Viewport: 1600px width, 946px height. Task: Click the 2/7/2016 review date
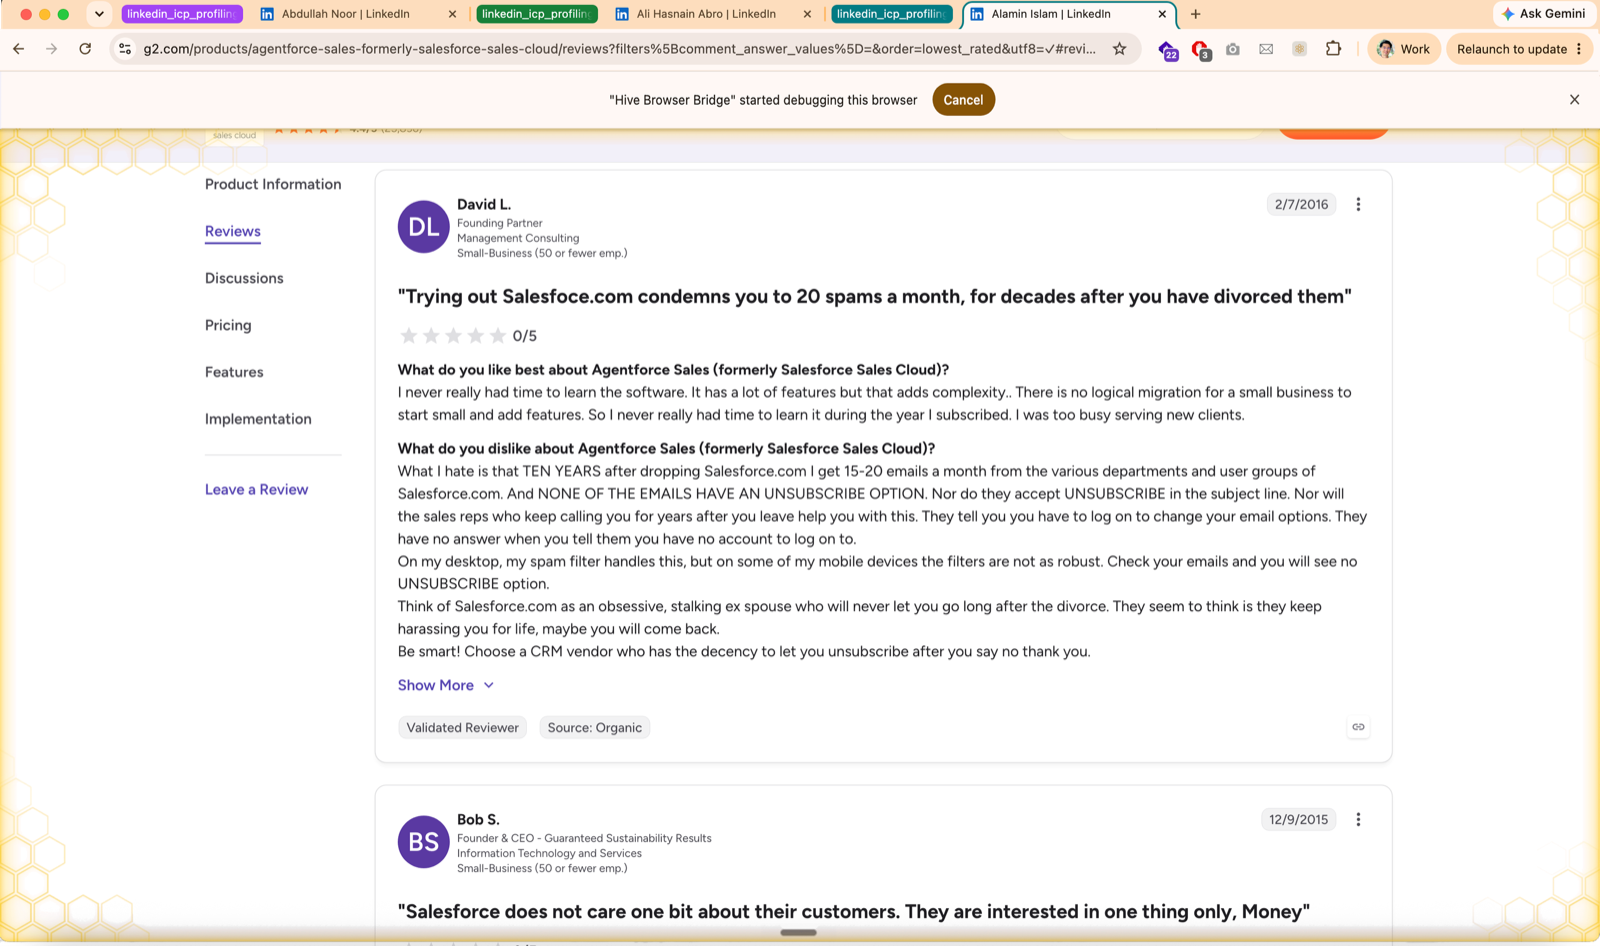pos(1301,204)
